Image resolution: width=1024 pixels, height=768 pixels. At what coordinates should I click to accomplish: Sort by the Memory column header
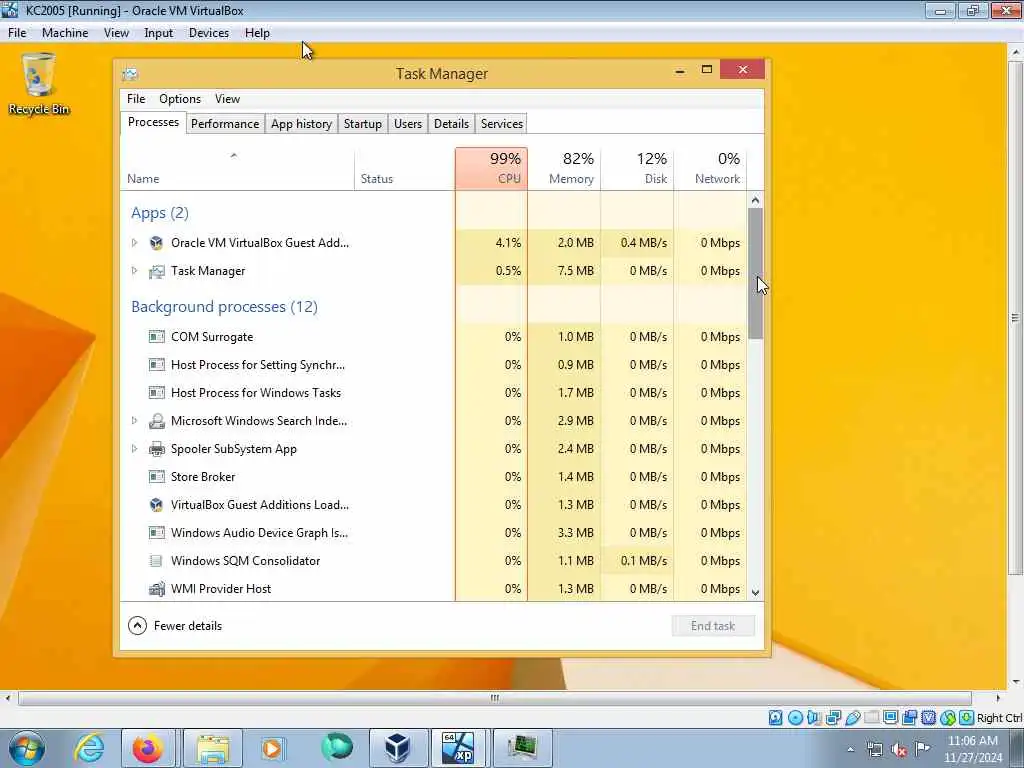(564, 168)
